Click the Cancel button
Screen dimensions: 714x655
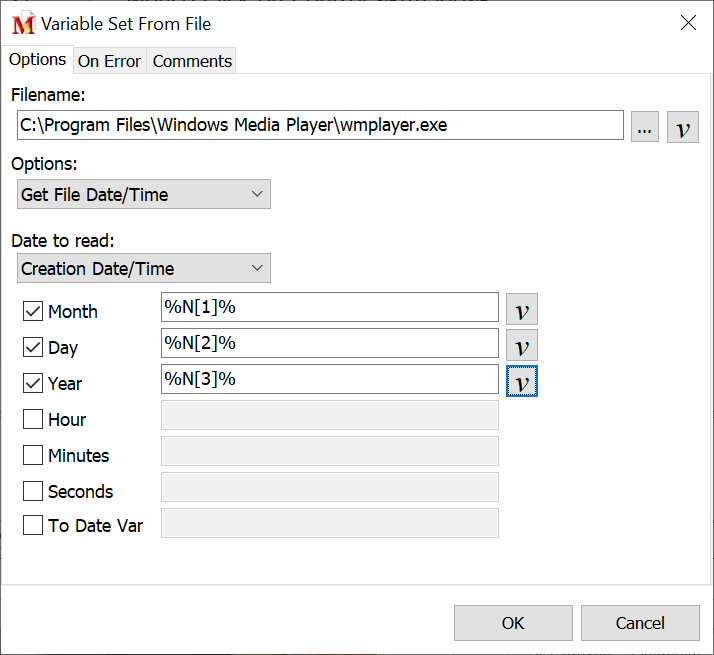pos(640,623)
